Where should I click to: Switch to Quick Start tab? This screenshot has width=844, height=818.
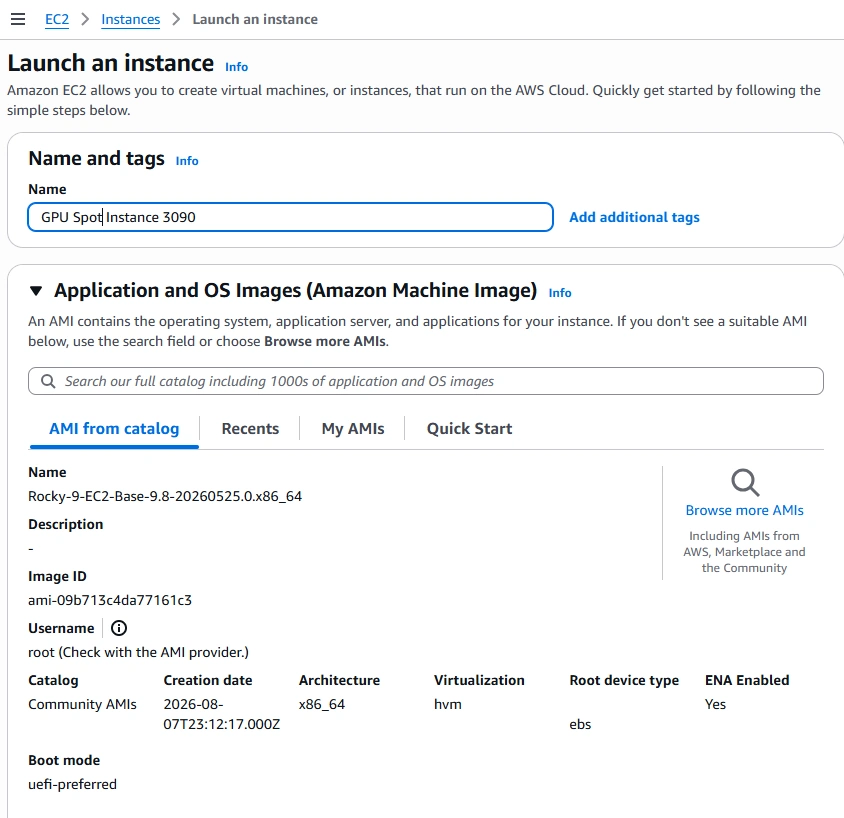tap(469, 428)
